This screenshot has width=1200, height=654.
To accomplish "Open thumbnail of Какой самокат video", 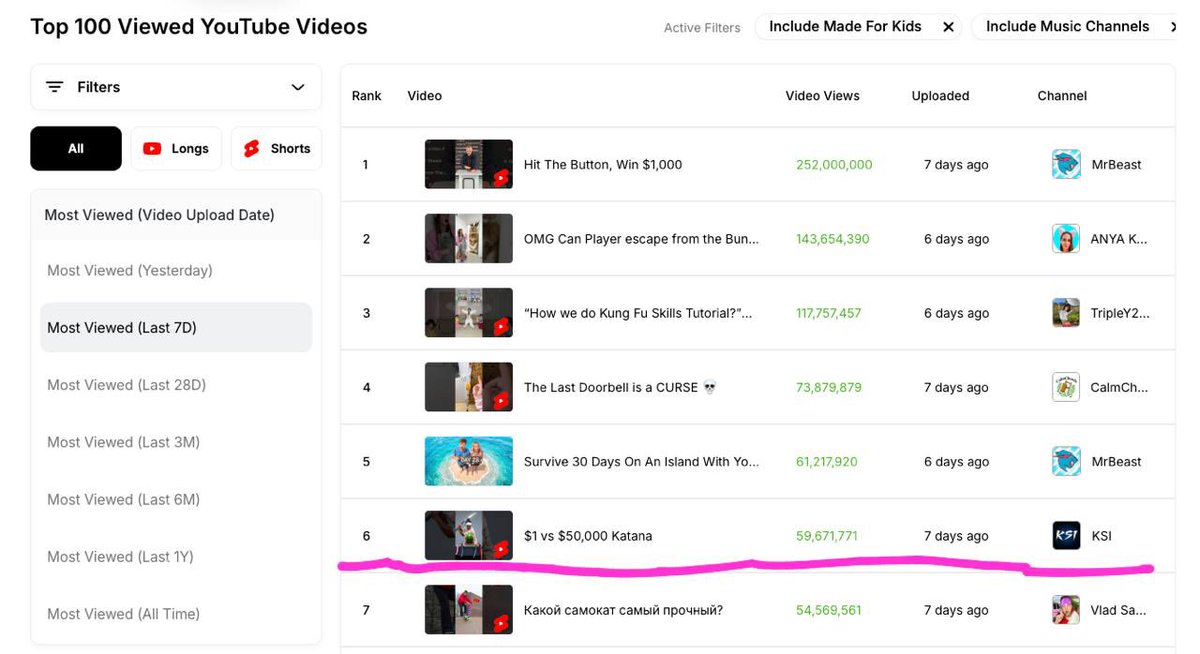I will 469,610.
